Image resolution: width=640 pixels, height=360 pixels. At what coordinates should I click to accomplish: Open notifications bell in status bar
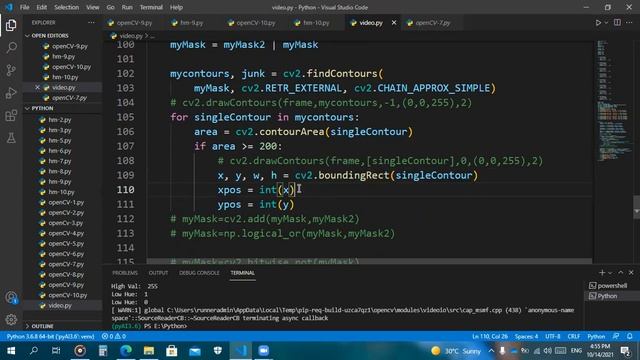point(630,336)
